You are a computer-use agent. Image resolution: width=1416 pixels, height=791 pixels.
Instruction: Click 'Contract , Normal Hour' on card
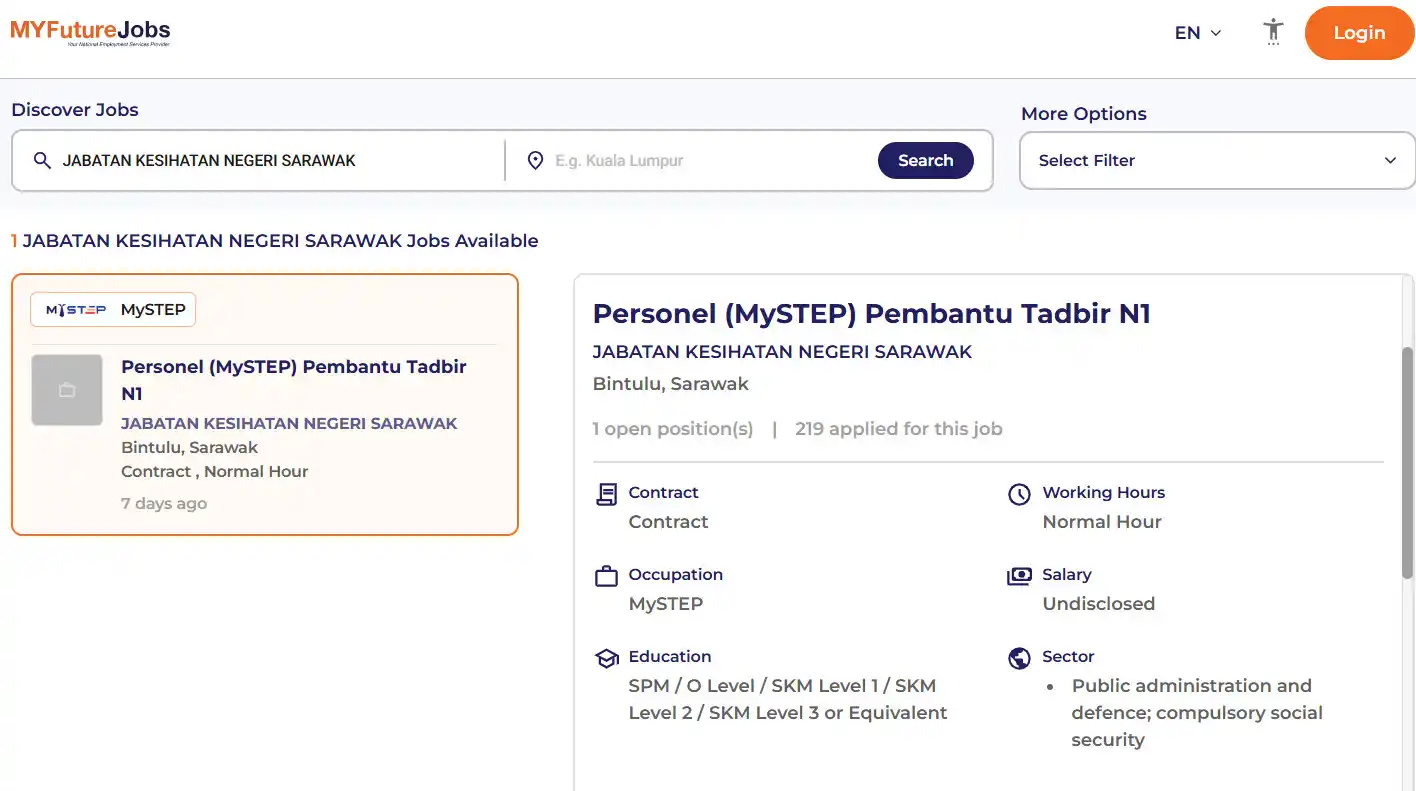point(214,471)
